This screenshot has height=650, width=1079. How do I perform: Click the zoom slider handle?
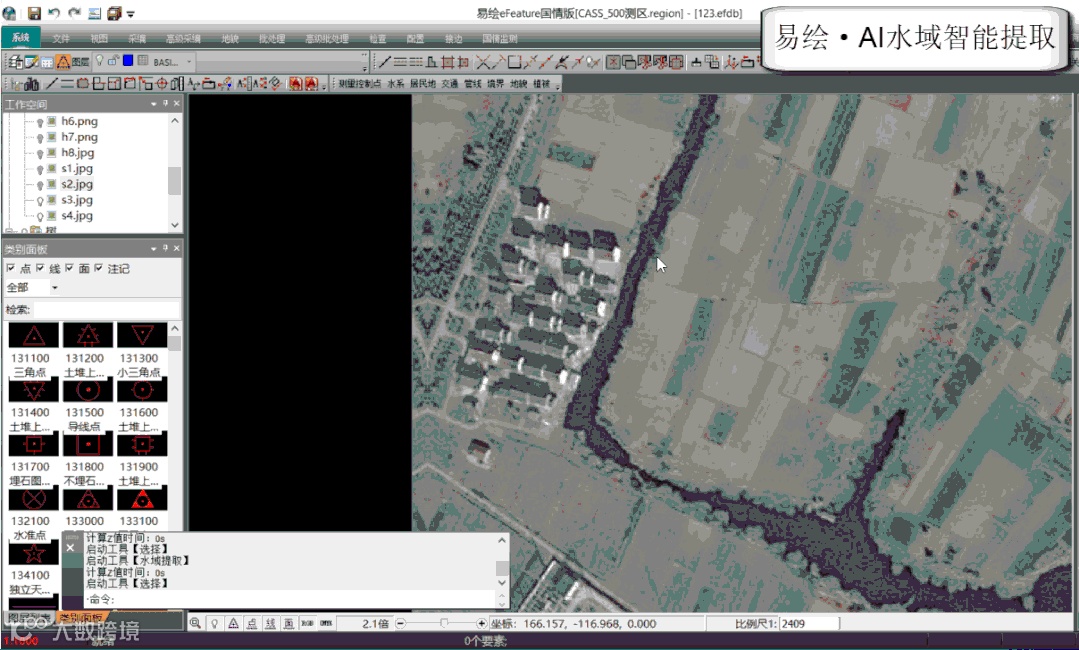pyautogui.click(x=444, y=623)
